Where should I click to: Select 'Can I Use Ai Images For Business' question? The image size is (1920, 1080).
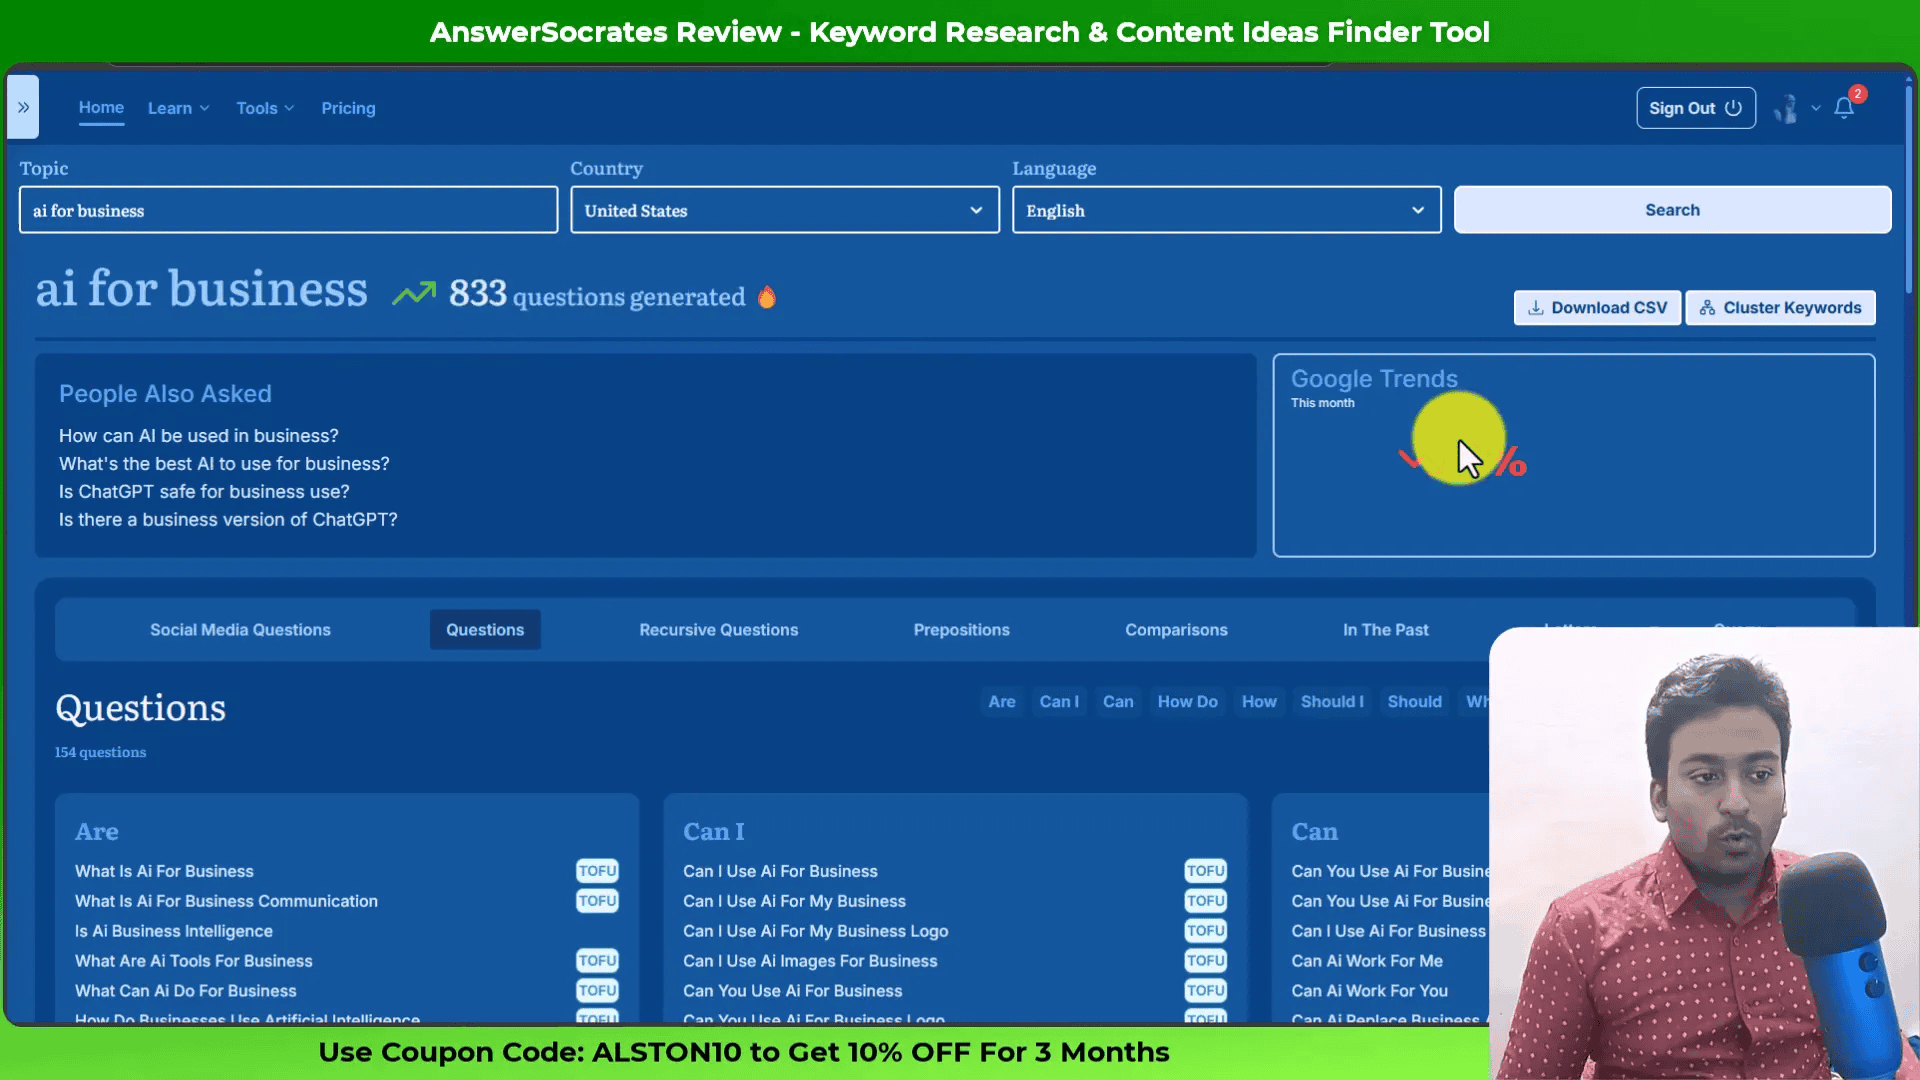pyautogui.click(x=810, y=961)
